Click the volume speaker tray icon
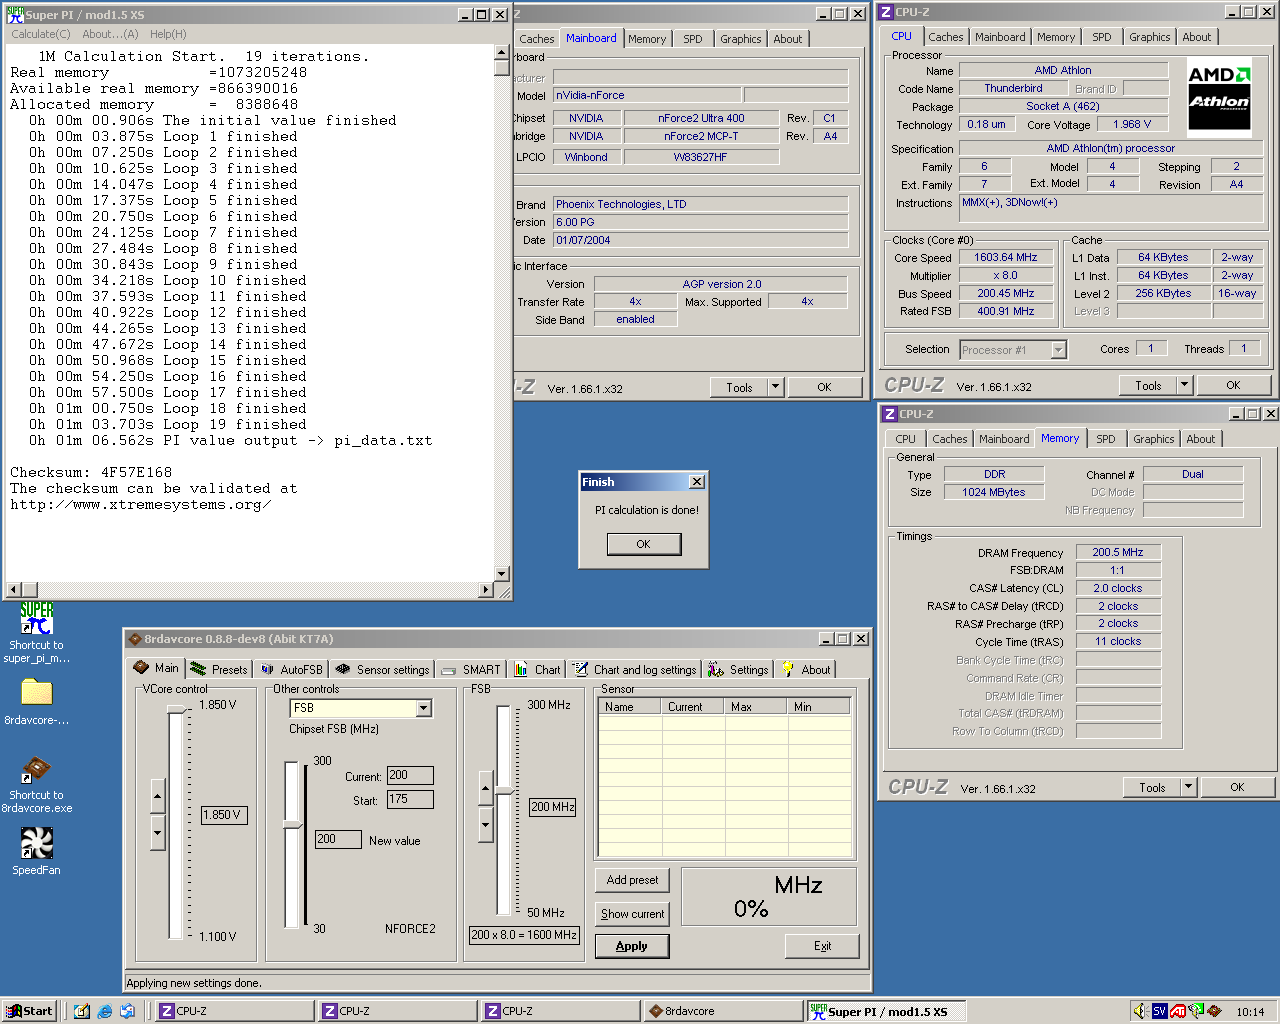Screen dimensions: 1280x1024 point(1140,1011)
